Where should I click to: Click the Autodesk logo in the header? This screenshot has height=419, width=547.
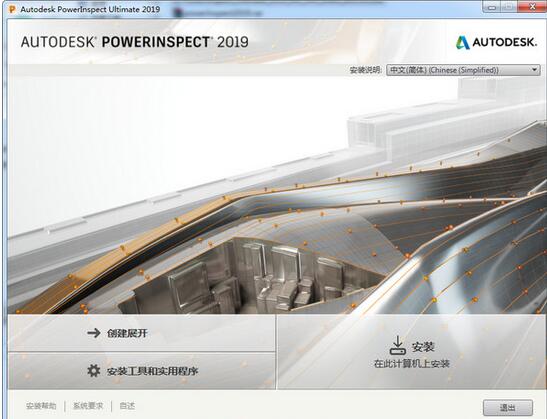[x=496, y=42]
